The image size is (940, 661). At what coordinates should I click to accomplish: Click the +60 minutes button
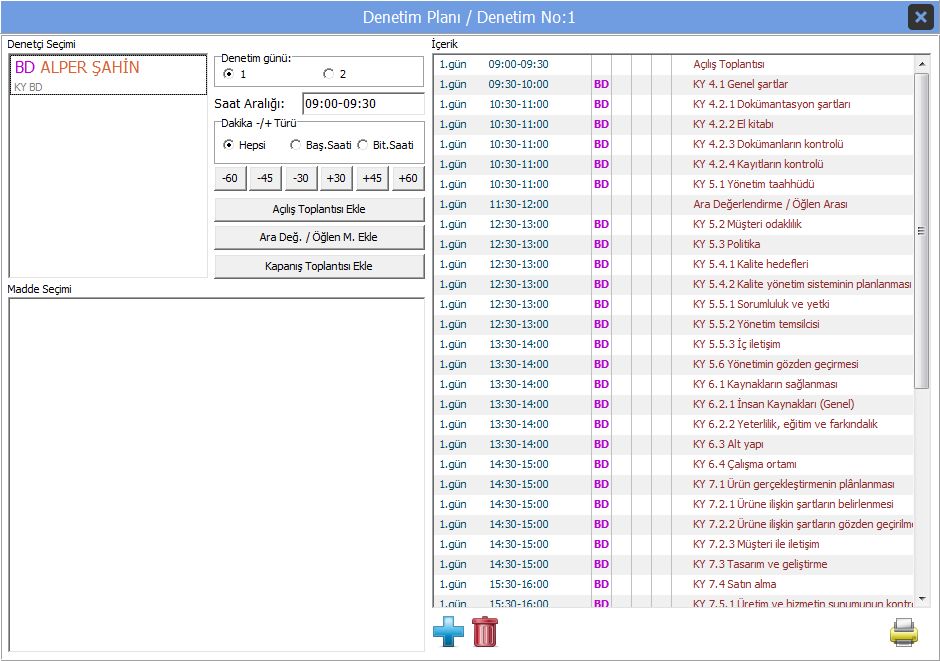pos(408,179)
